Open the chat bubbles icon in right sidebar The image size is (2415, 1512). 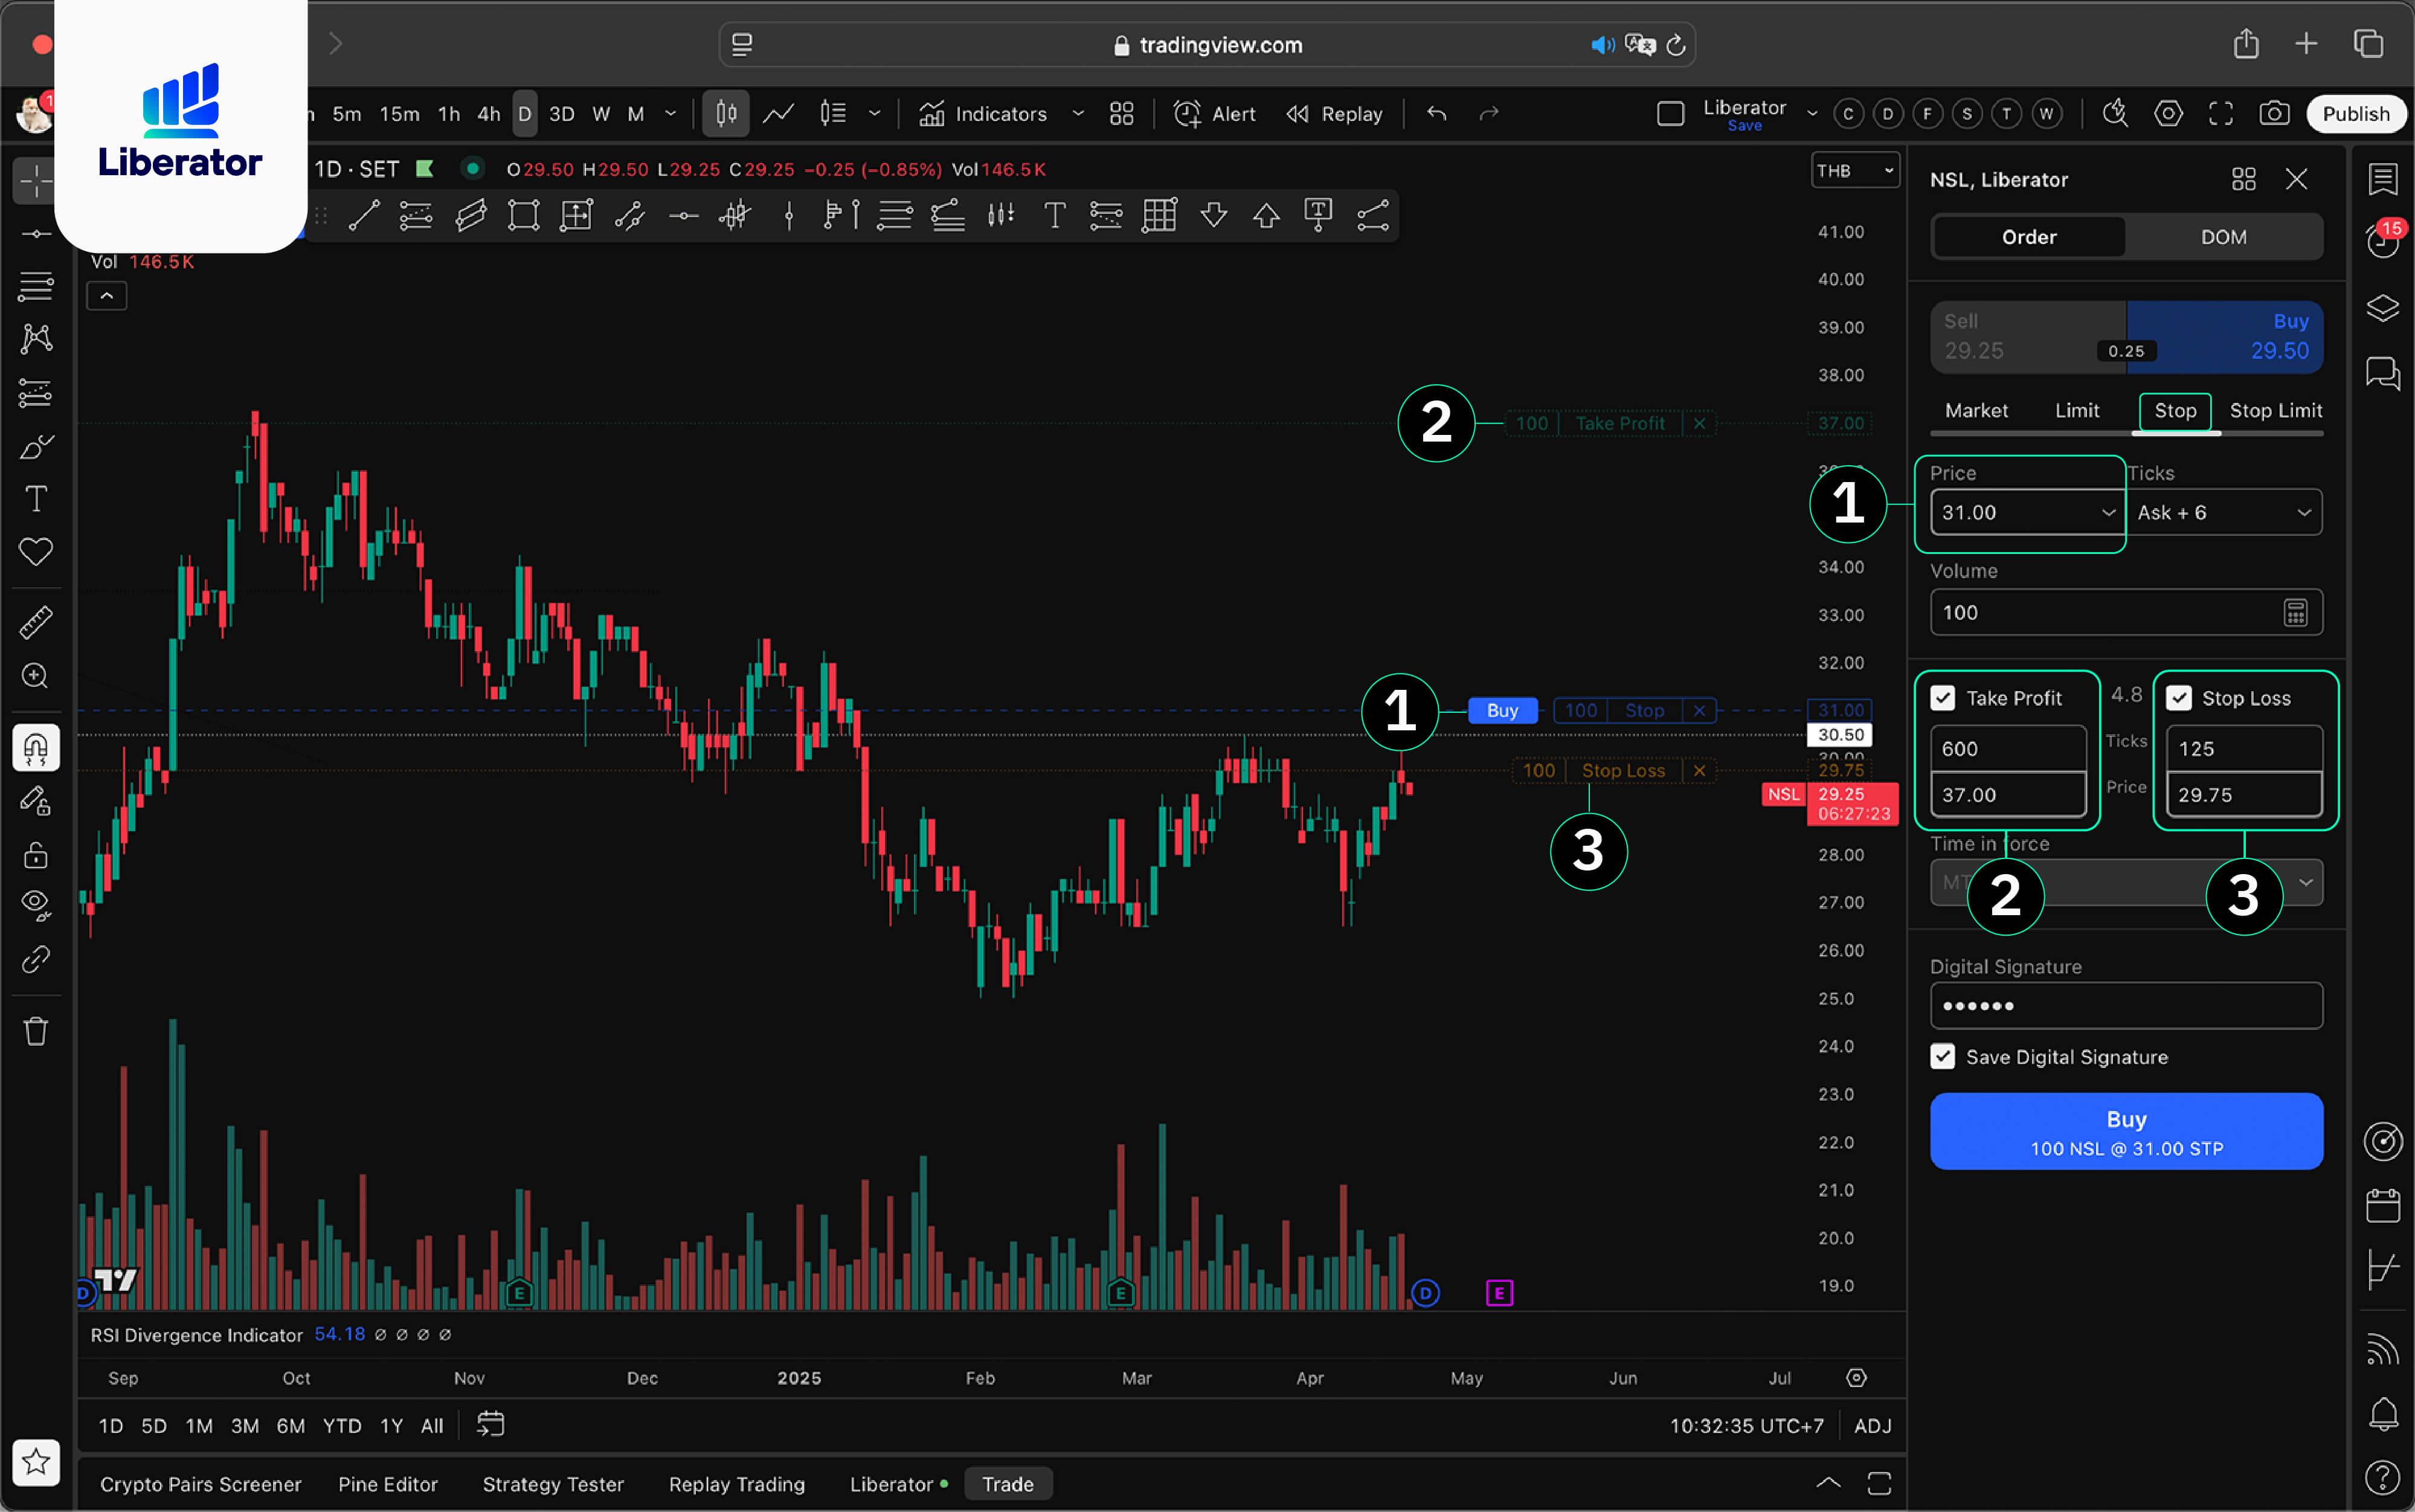tap(2383, 373)
